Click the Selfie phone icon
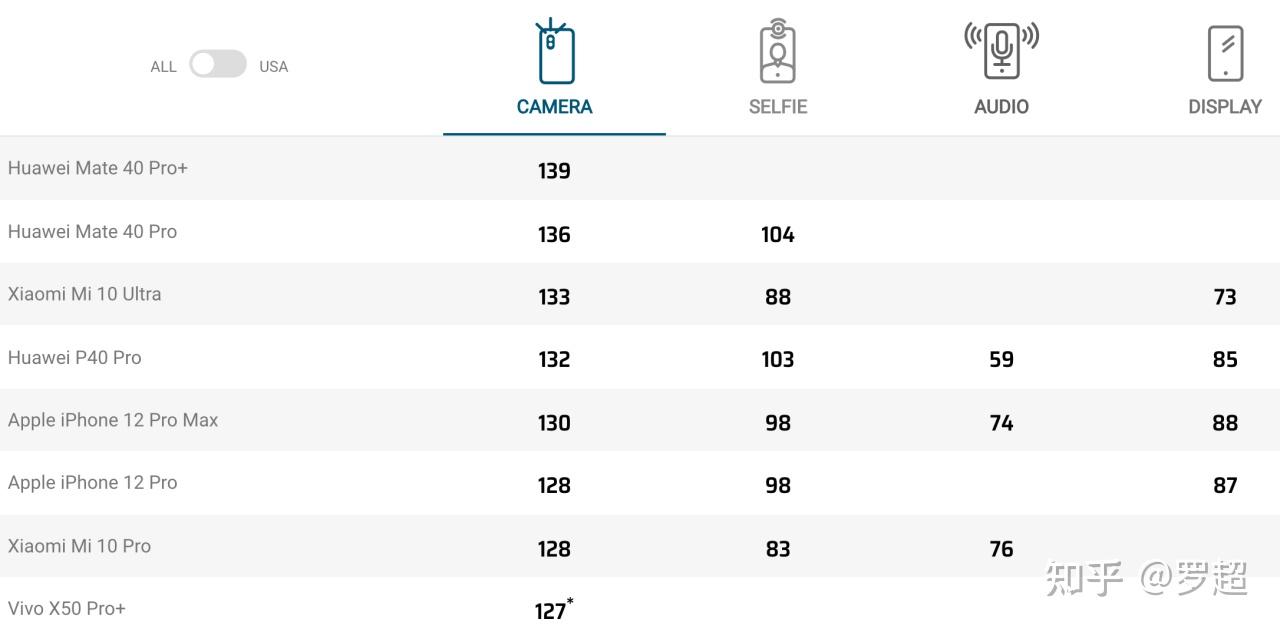This screenshot has height=629, width=1280. [x=777, y=52]
